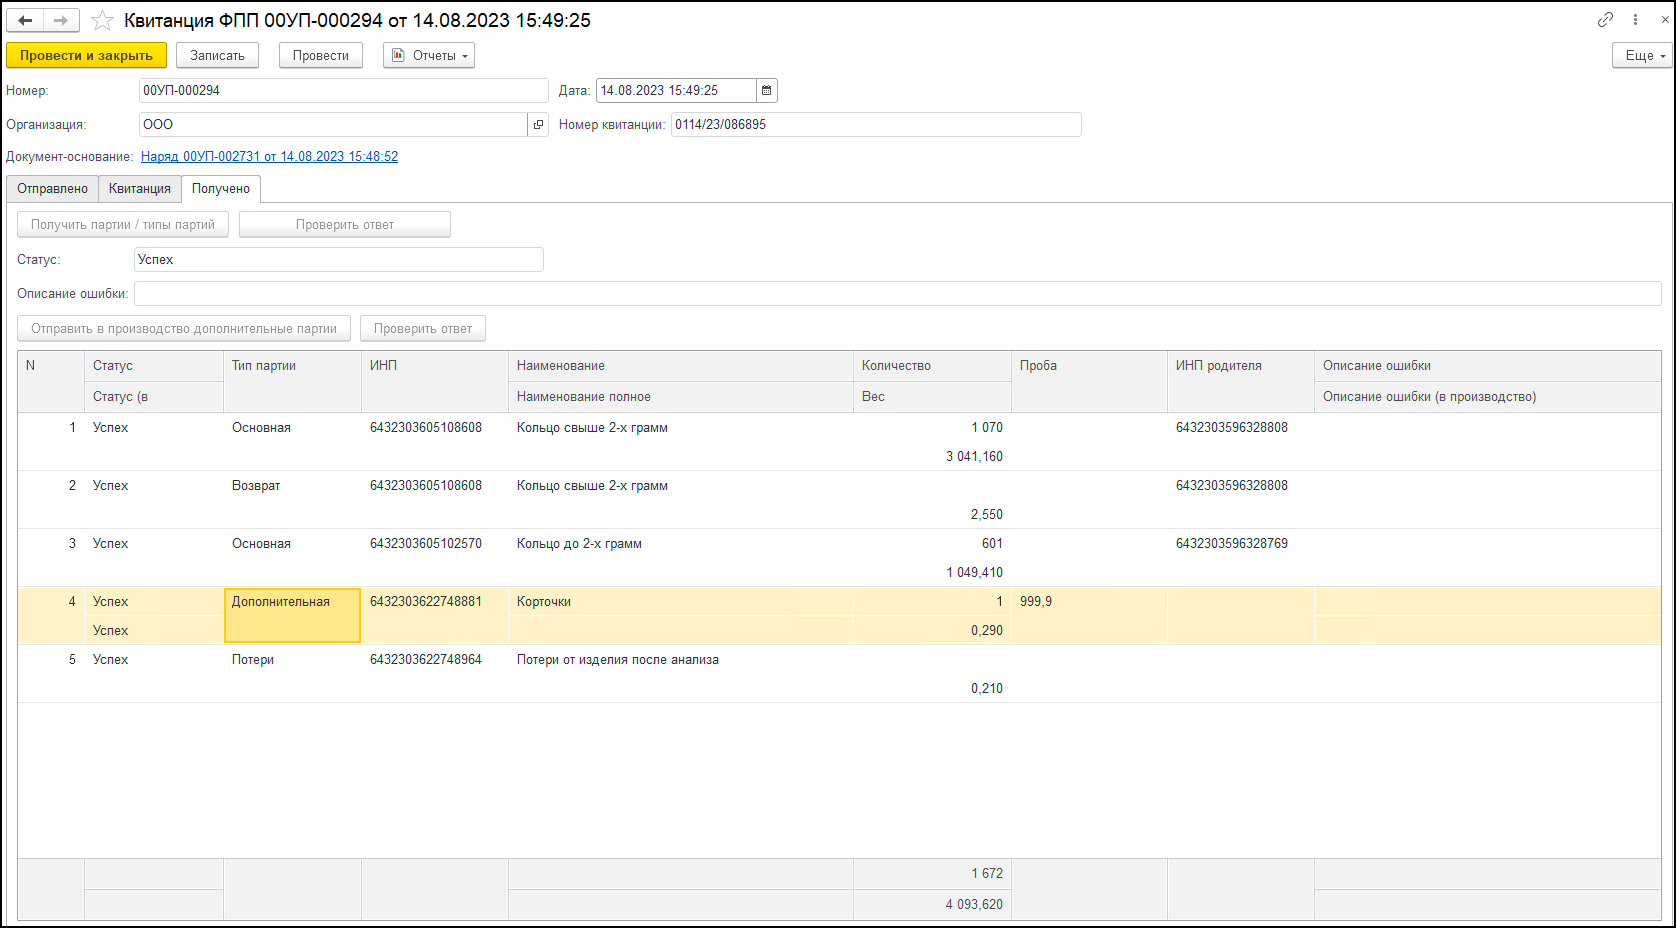
Task: Click the Провести button
Action: point(320,56)
